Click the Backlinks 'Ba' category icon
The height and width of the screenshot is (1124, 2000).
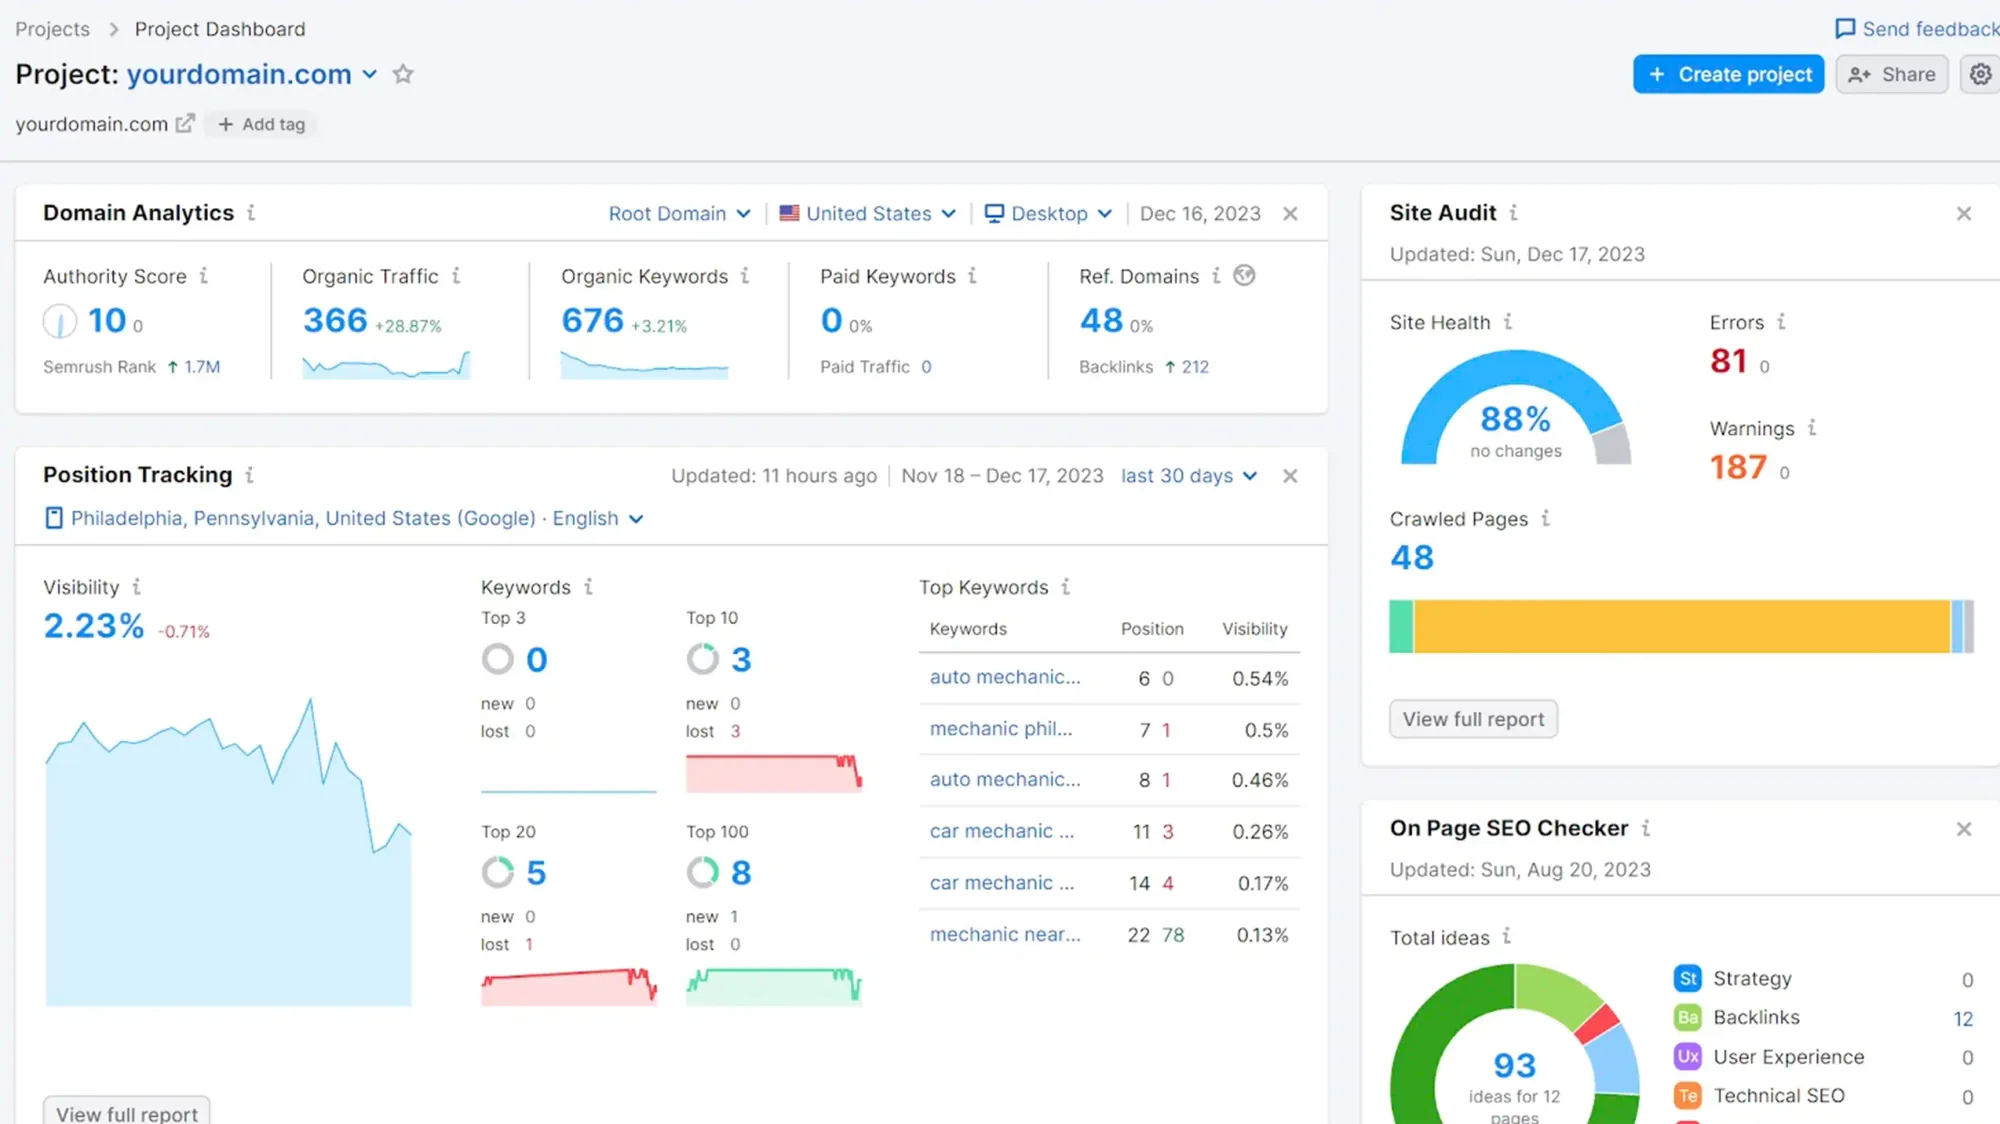(1688, 1017)
